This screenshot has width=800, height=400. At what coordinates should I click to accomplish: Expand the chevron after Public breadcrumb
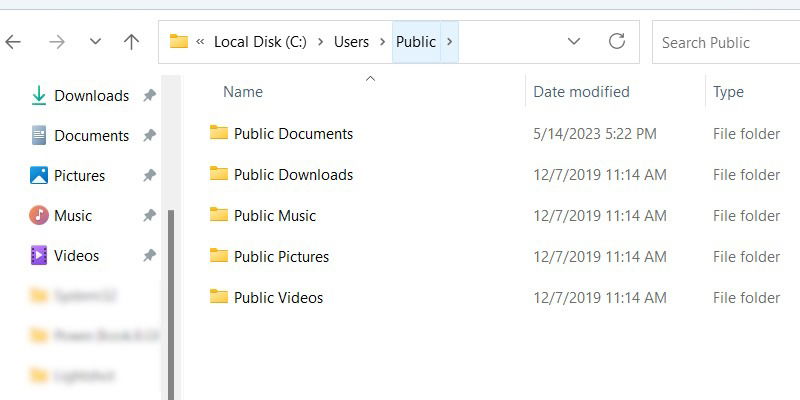(449, 42)
